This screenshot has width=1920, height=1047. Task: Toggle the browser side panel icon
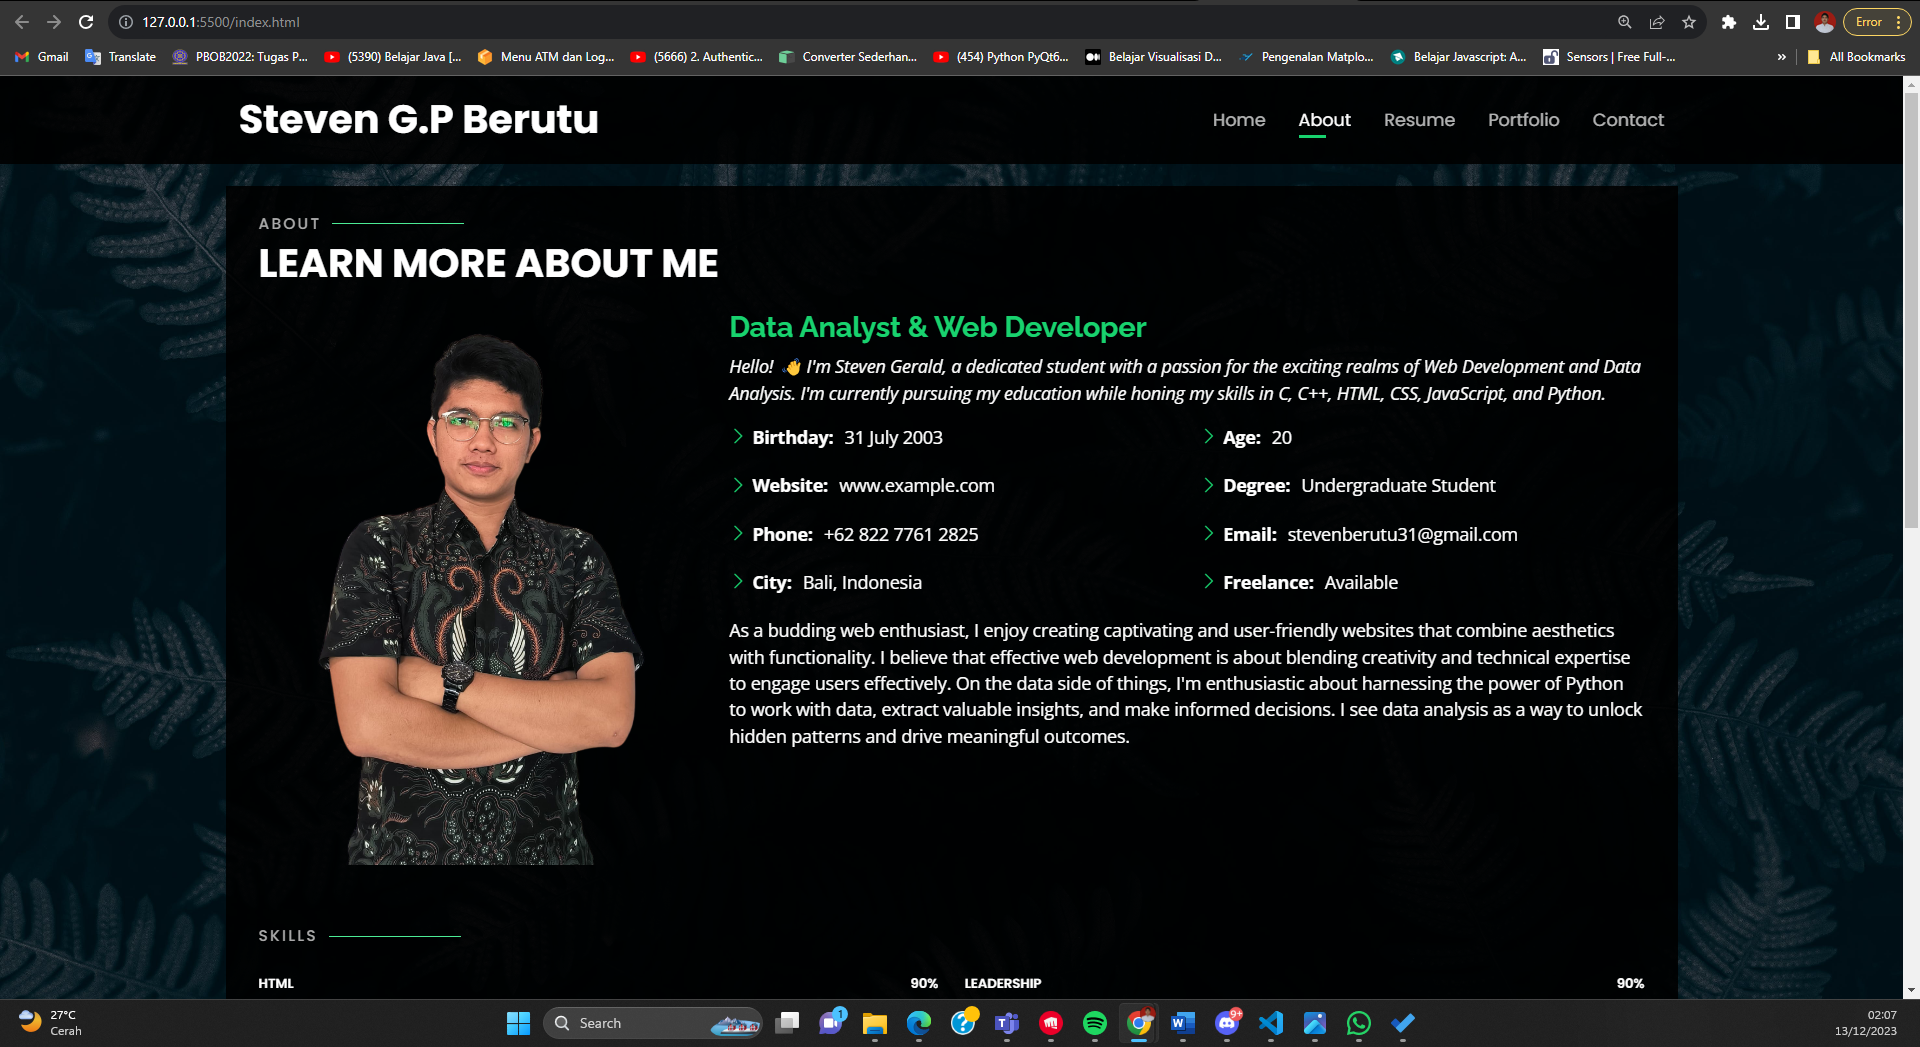pyautogui.click(x=1793, y=22)
